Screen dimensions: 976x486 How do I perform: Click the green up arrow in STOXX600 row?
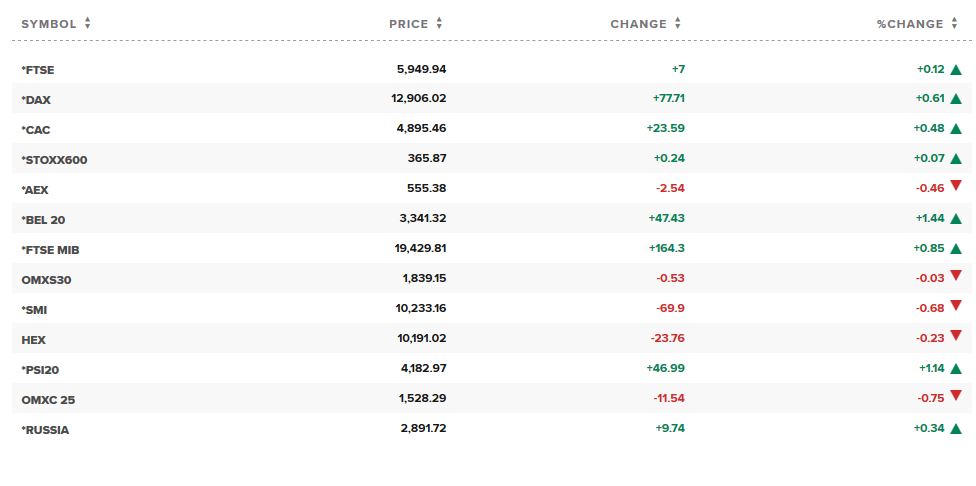956,159
